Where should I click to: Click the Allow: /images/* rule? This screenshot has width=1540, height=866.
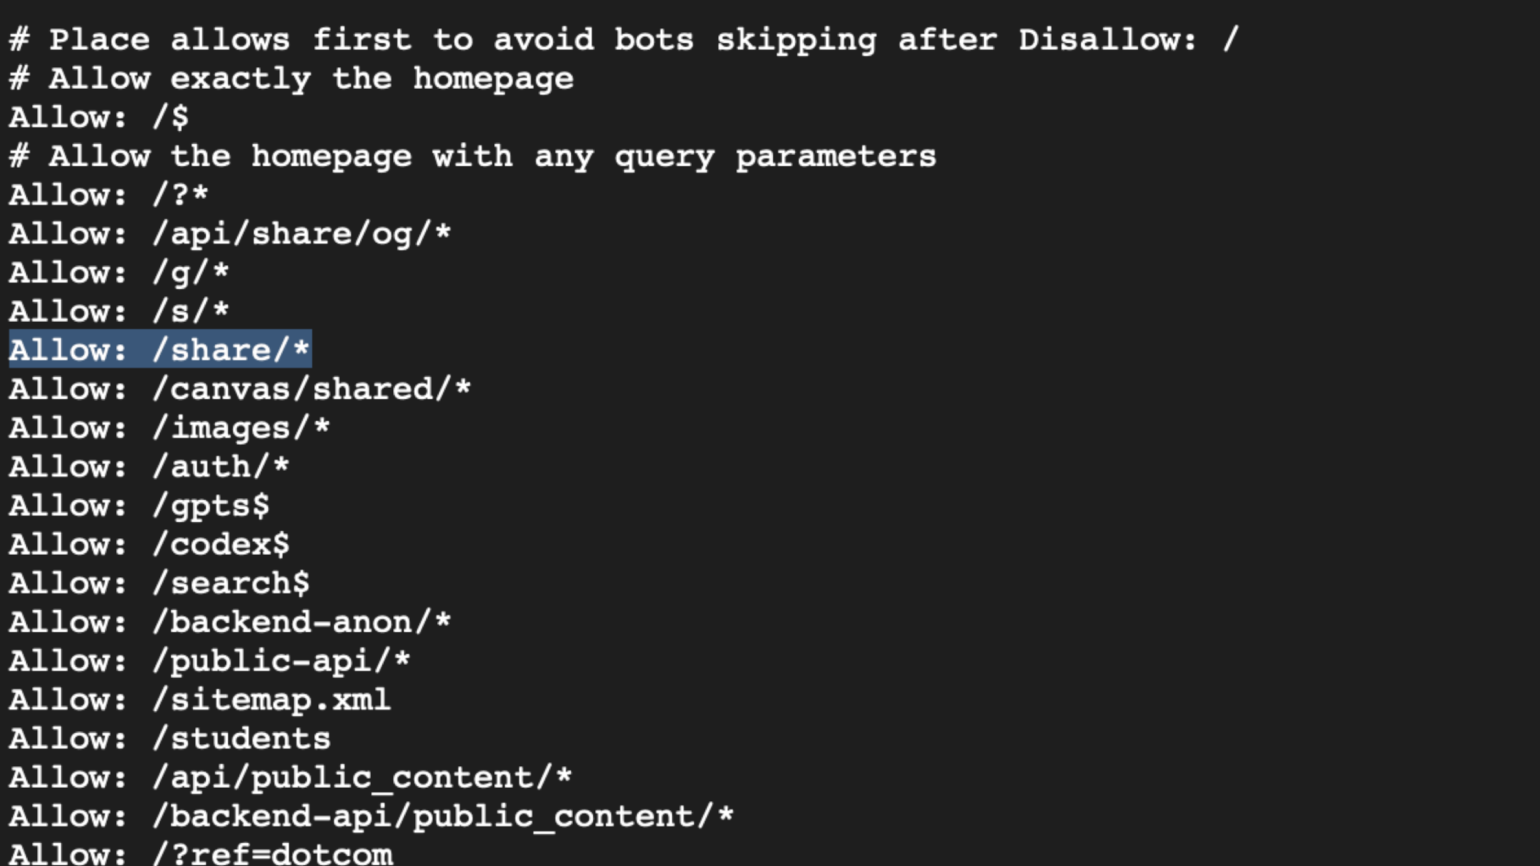tap(170, 428)
